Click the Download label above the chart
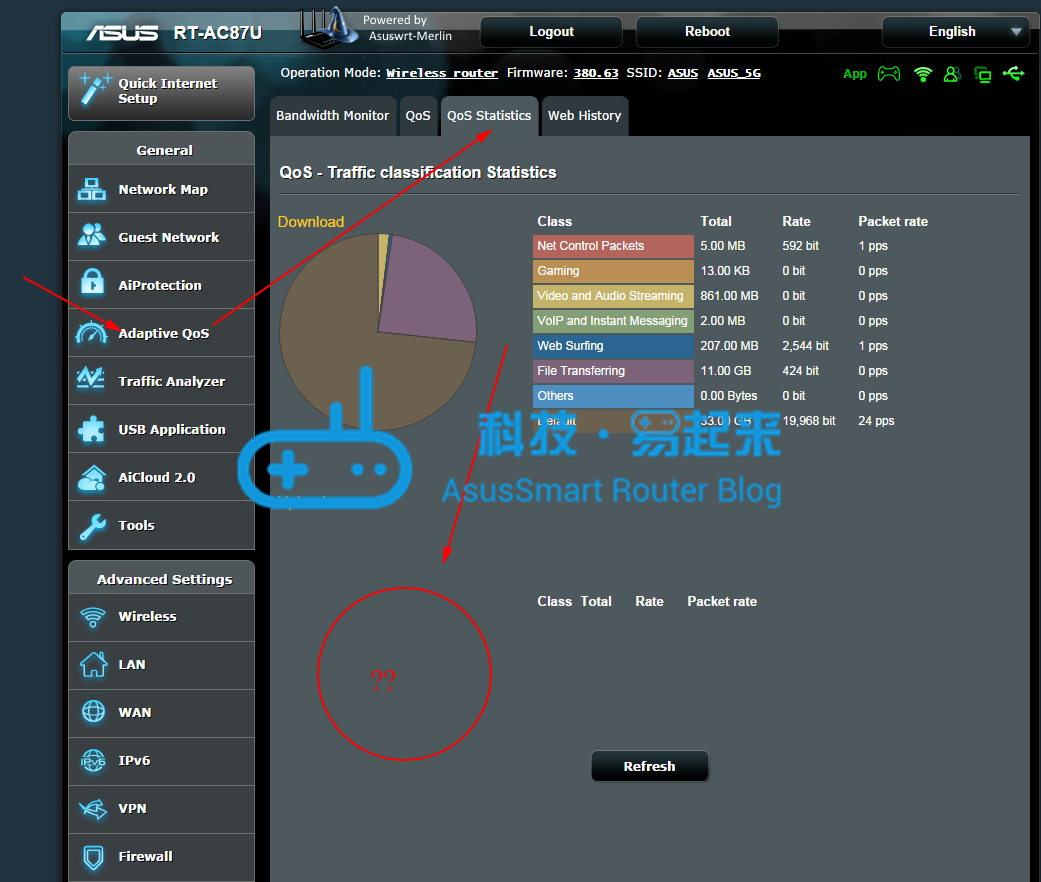 pos(311,222)
